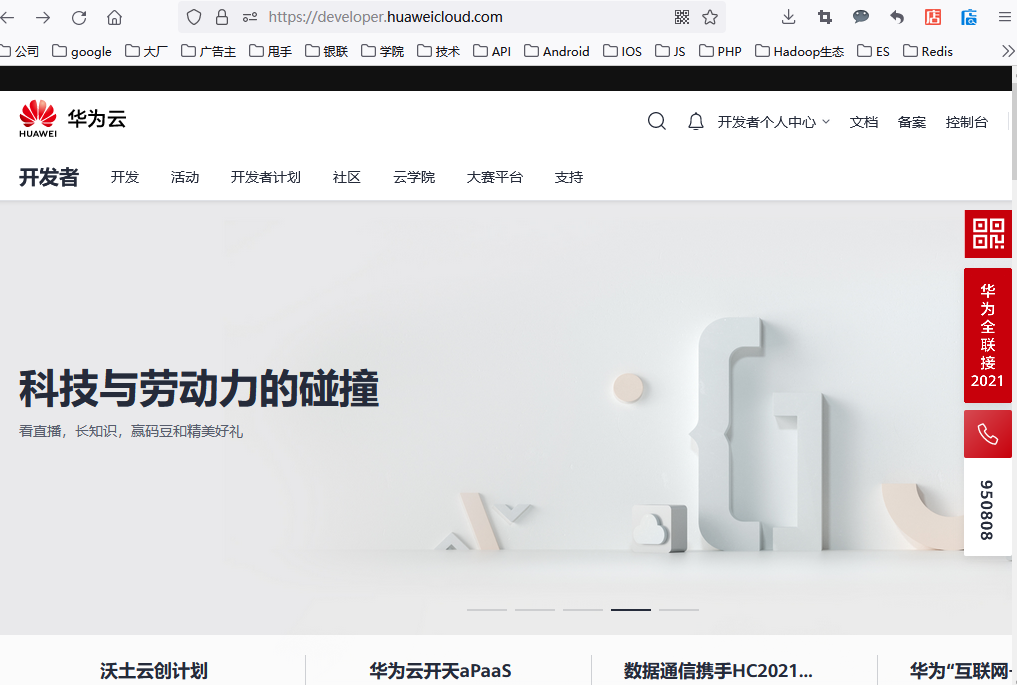Reload the page with the refresh icon
Viewport: 1017px width, 685px height.
click(x=78, y=18)
